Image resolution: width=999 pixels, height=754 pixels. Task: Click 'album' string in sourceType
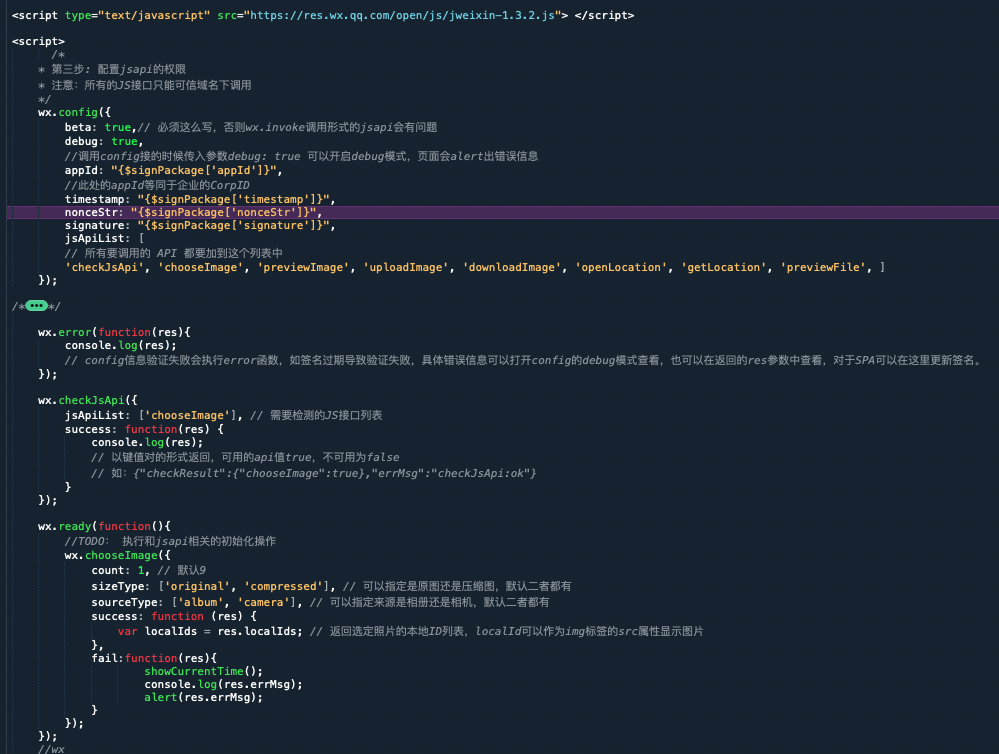(201, 602)
